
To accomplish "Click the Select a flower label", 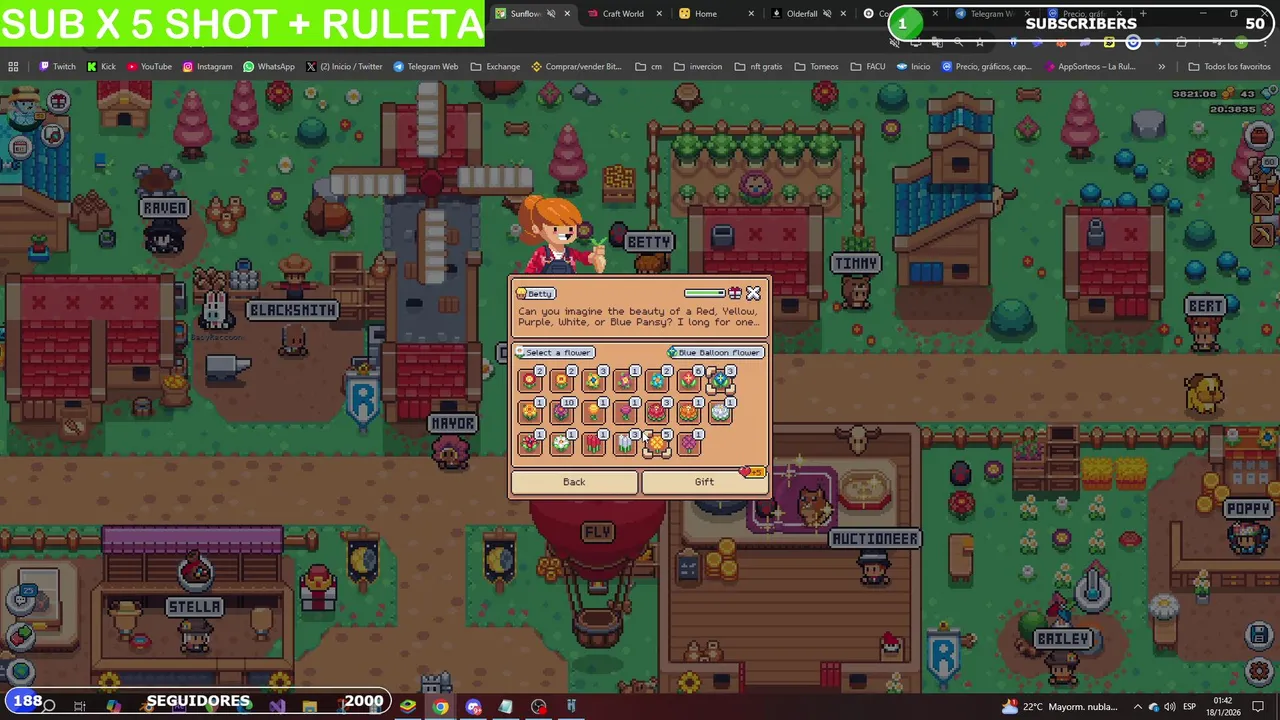I will pos(556,352).
